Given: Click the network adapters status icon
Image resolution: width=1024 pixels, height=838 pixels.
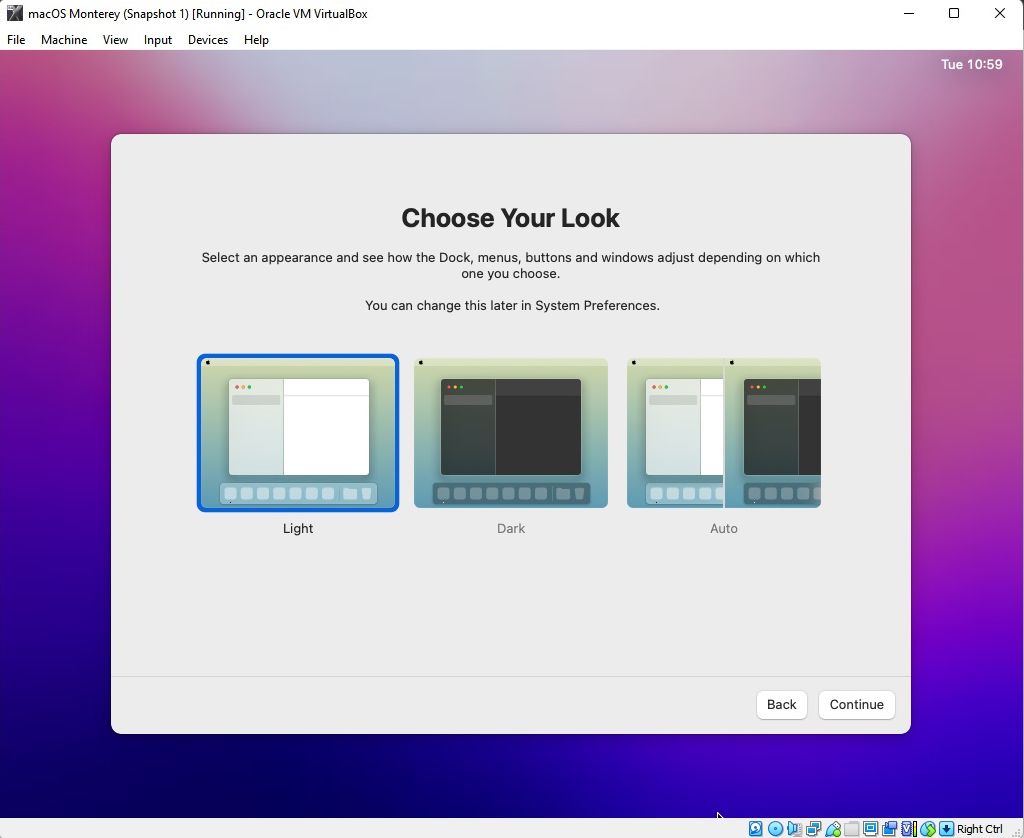Looking at the screenshot, I should (814, 829).
